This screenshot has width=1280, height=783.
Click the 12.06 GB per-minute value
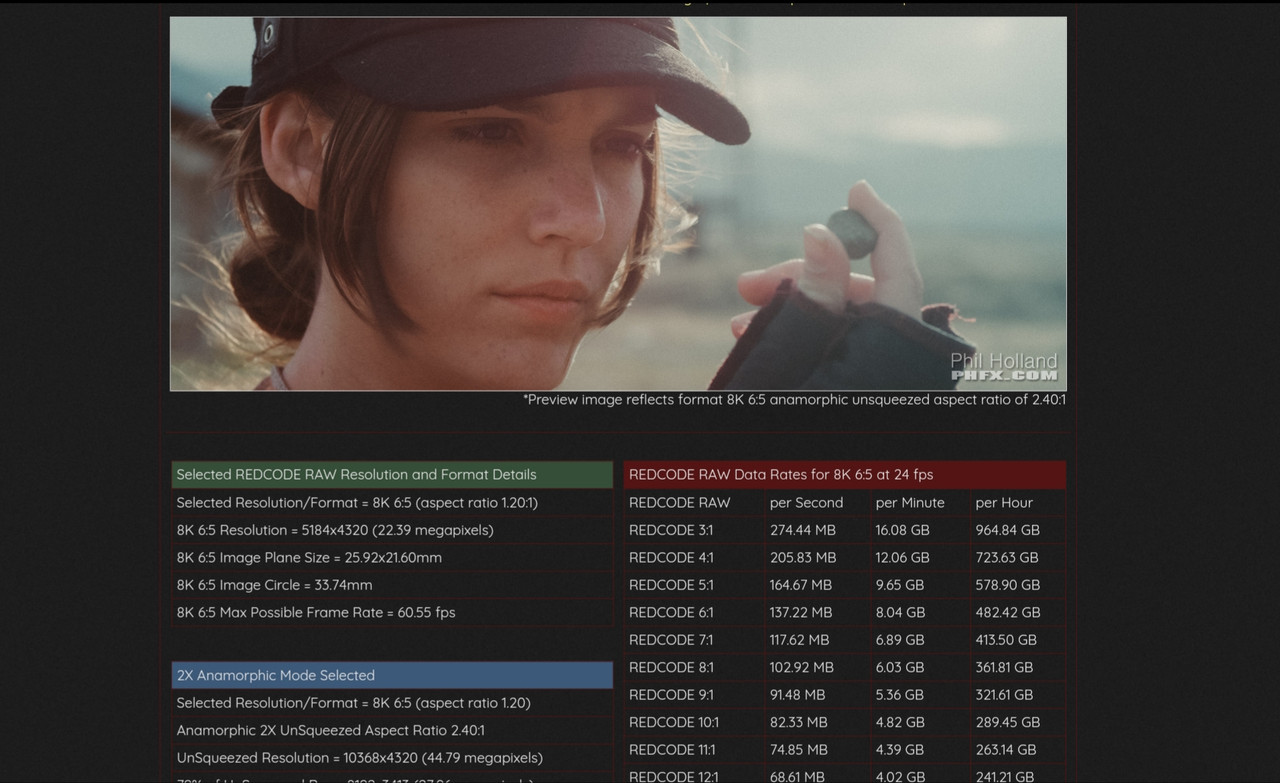click(x=903, y=558)
